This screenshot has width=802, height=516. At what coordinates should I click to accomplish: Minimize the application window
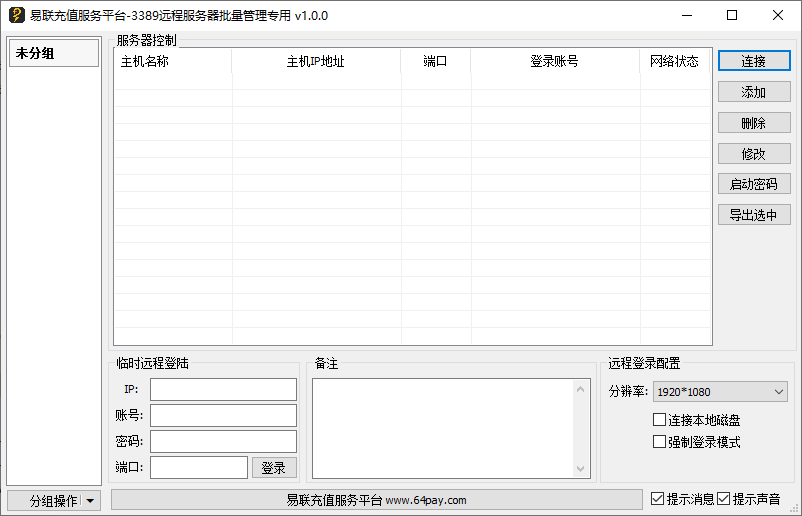pos(687,15)
